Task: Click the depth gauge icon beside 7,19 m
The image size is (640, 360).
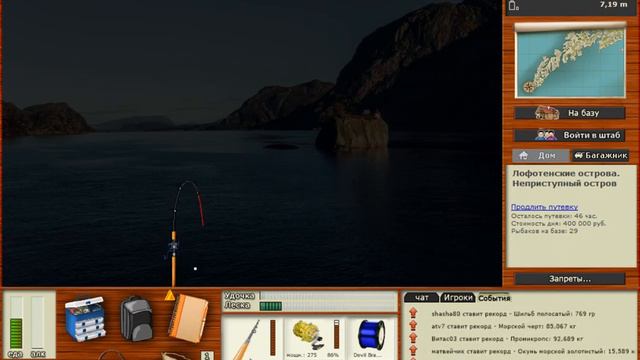Action: pyautogui.click(x=513, y=5)
